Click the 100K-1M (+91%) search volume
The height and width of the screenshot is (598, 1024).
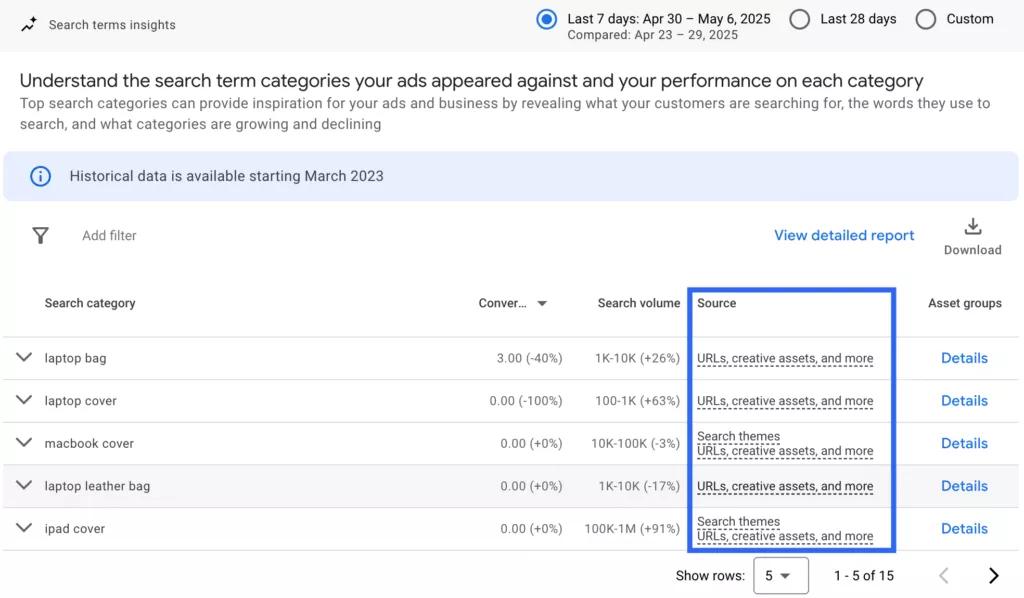[x=632, y=529]
